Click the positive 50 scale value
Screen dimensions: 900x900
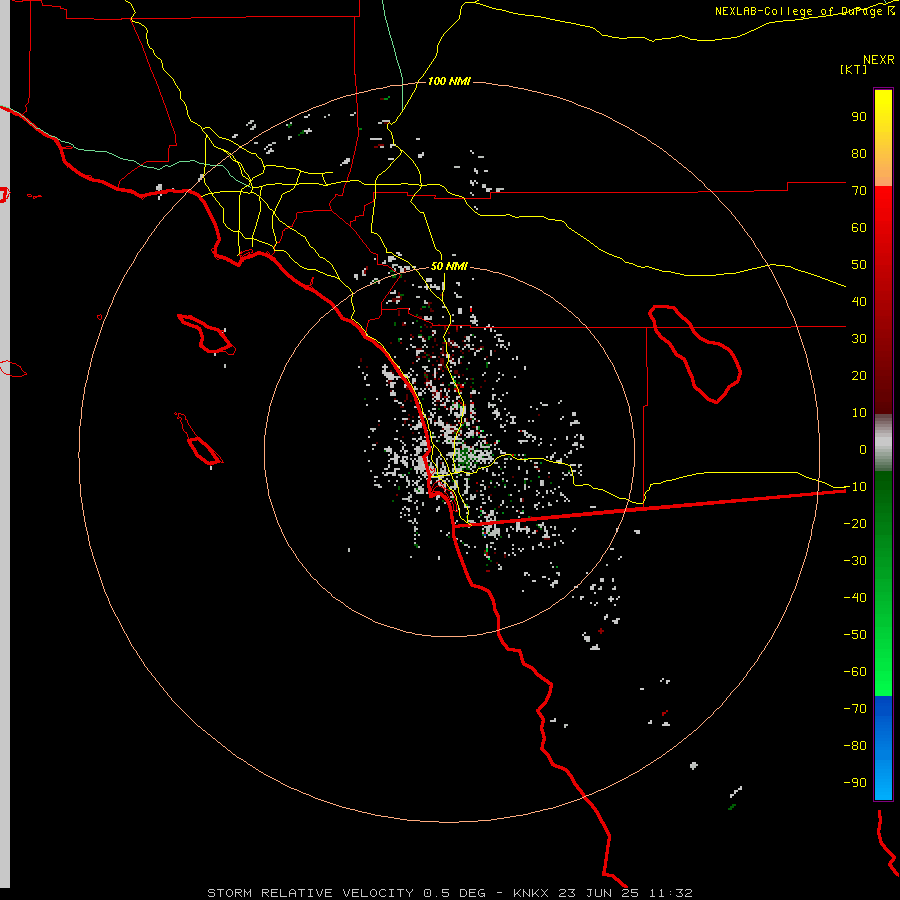859,265
